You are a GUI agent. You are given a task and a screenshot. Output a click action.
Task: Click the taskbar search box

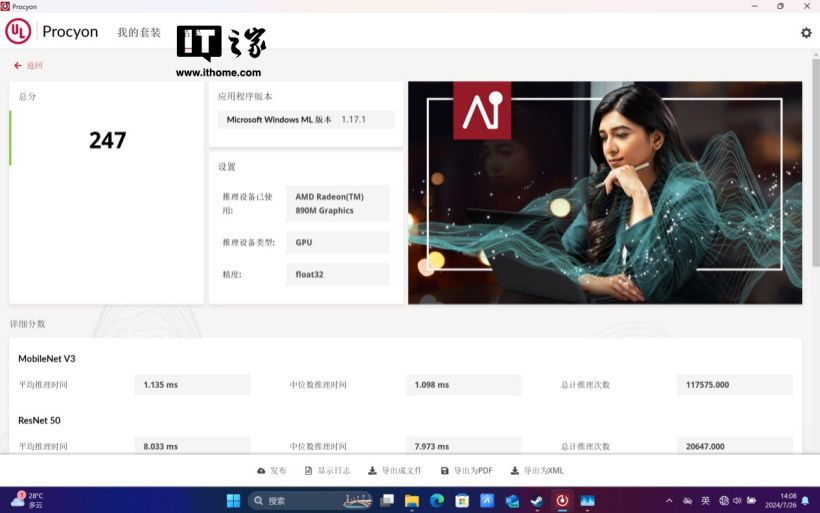click(x=300, y=500)
